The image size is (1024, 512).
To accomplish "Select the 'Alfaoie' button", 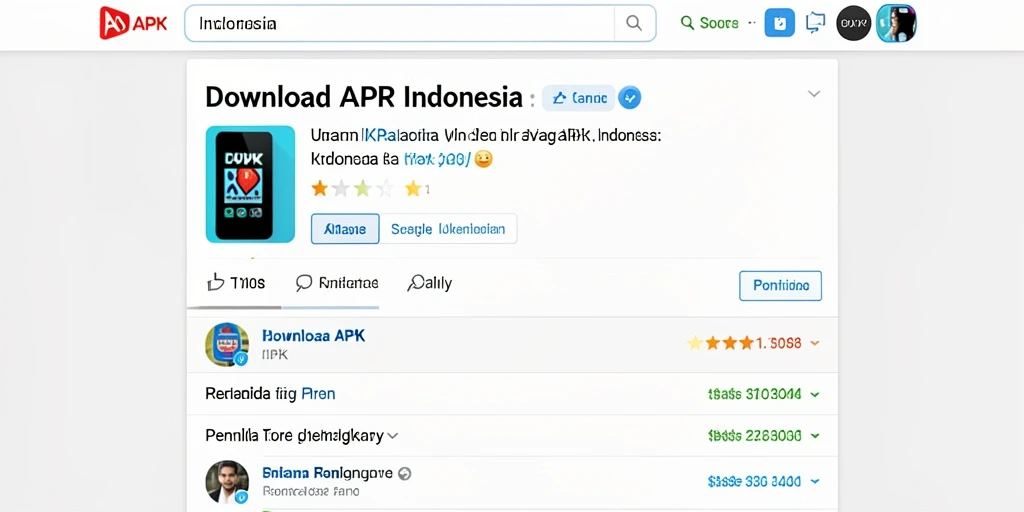I will pos(345,229).
